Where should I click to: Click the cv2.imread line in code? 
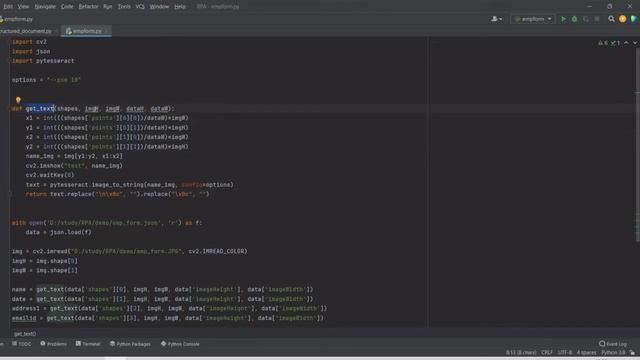pyautogui.click(x=129, y=251)
